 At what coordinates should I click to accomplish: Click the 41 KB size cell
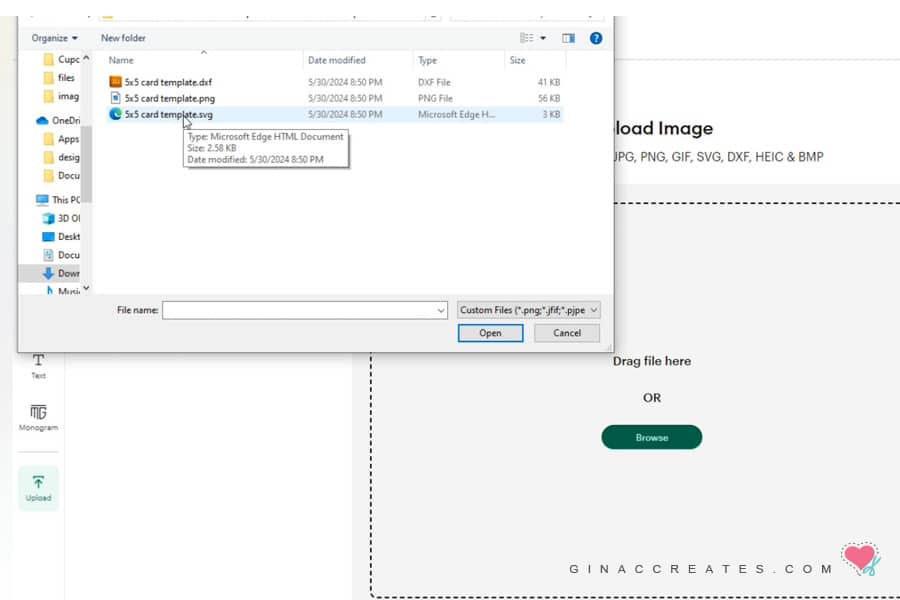(549, 82)
